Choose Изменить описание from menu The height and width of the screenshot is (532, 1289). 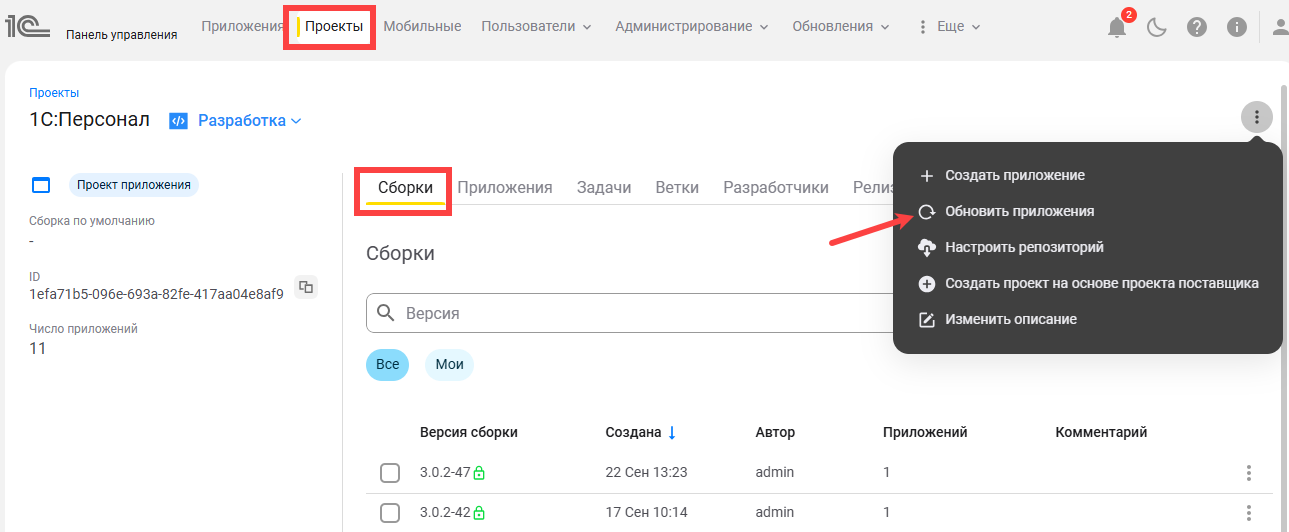coord(1087,320)
